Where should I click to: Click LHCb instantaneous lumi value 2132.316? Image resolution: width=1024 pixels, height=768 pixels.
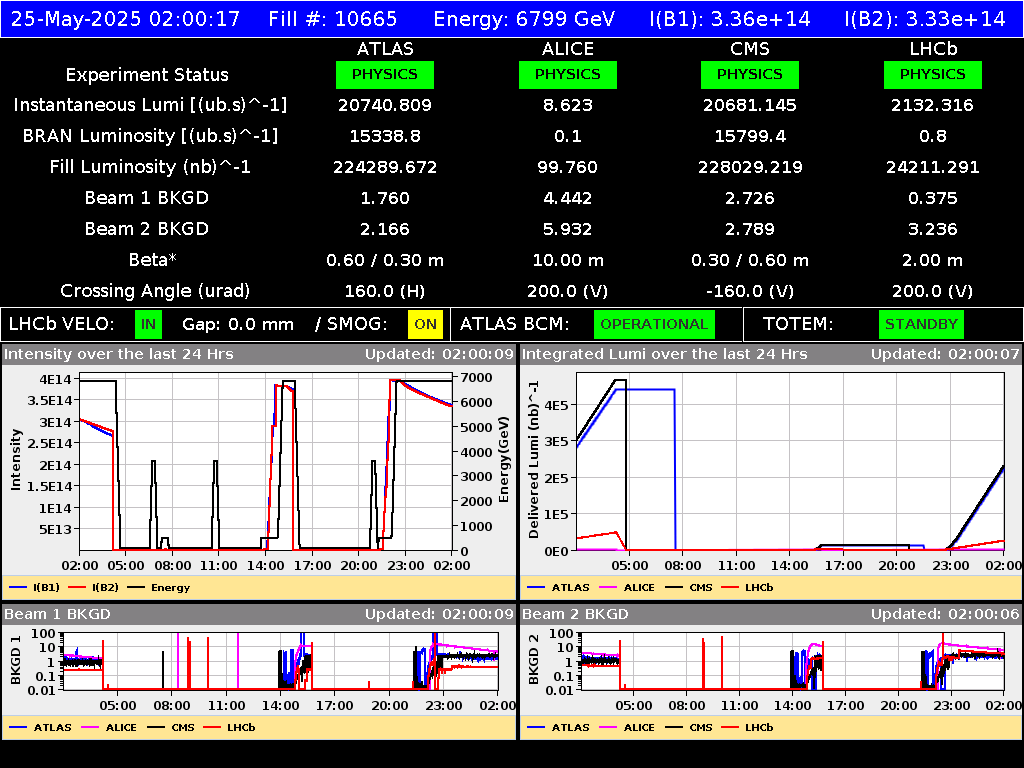pyautogui.click(x=933, y=105)
